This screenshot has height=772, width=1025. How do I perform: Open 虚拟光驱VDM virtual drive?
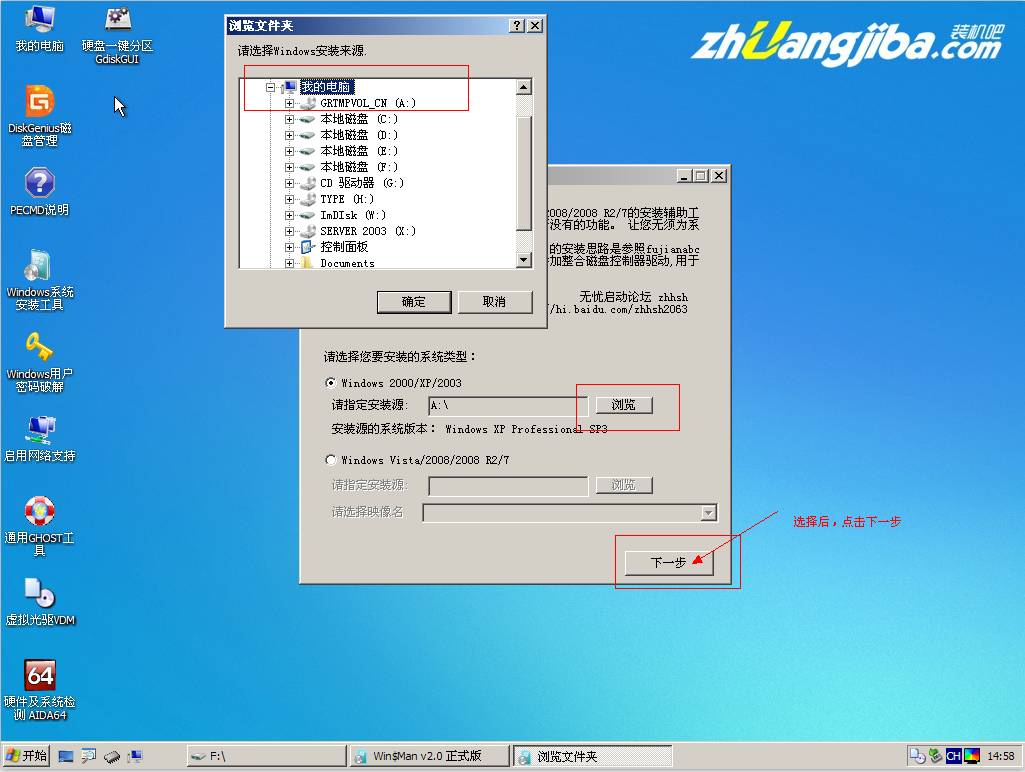pos(38,592)
